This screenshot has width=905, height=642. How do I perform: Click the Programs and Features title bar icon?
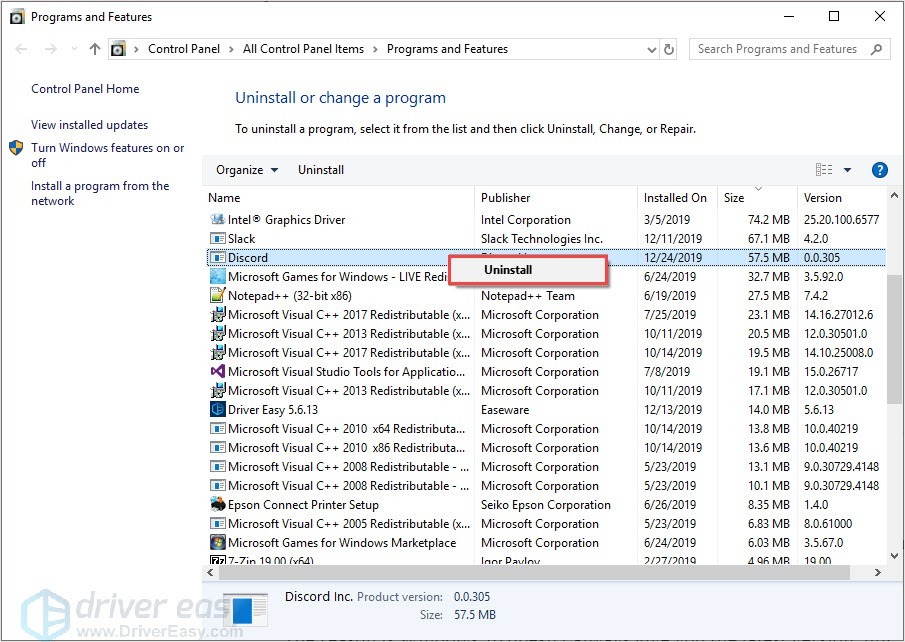click(17, 17)
